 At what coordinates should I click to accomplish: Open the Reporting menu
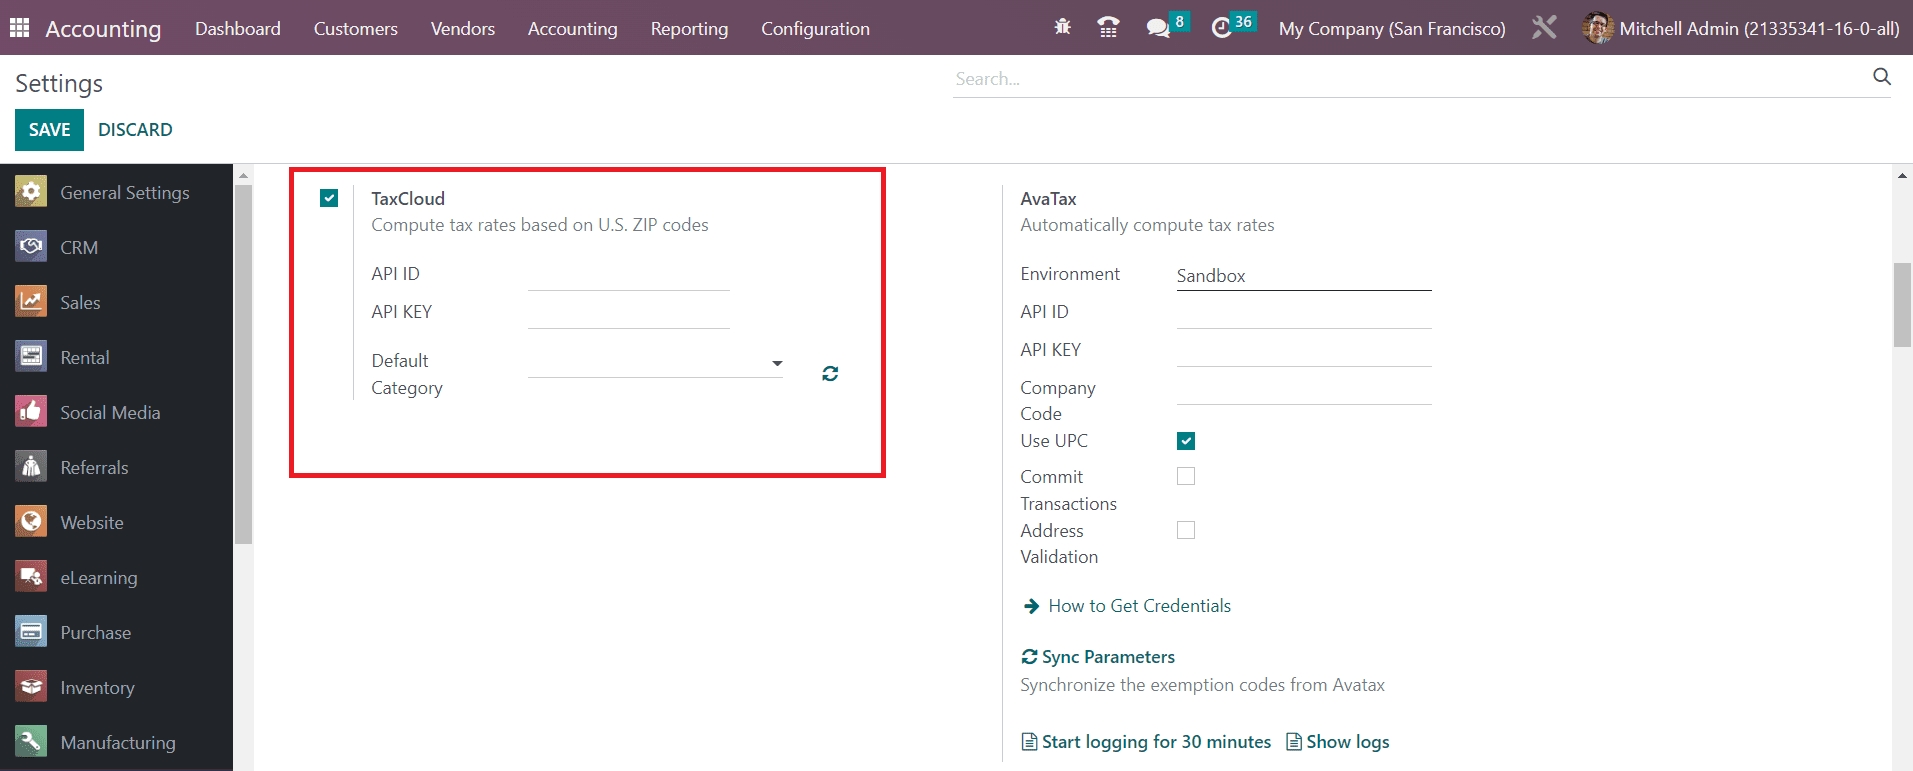click(x=689, y=29)
